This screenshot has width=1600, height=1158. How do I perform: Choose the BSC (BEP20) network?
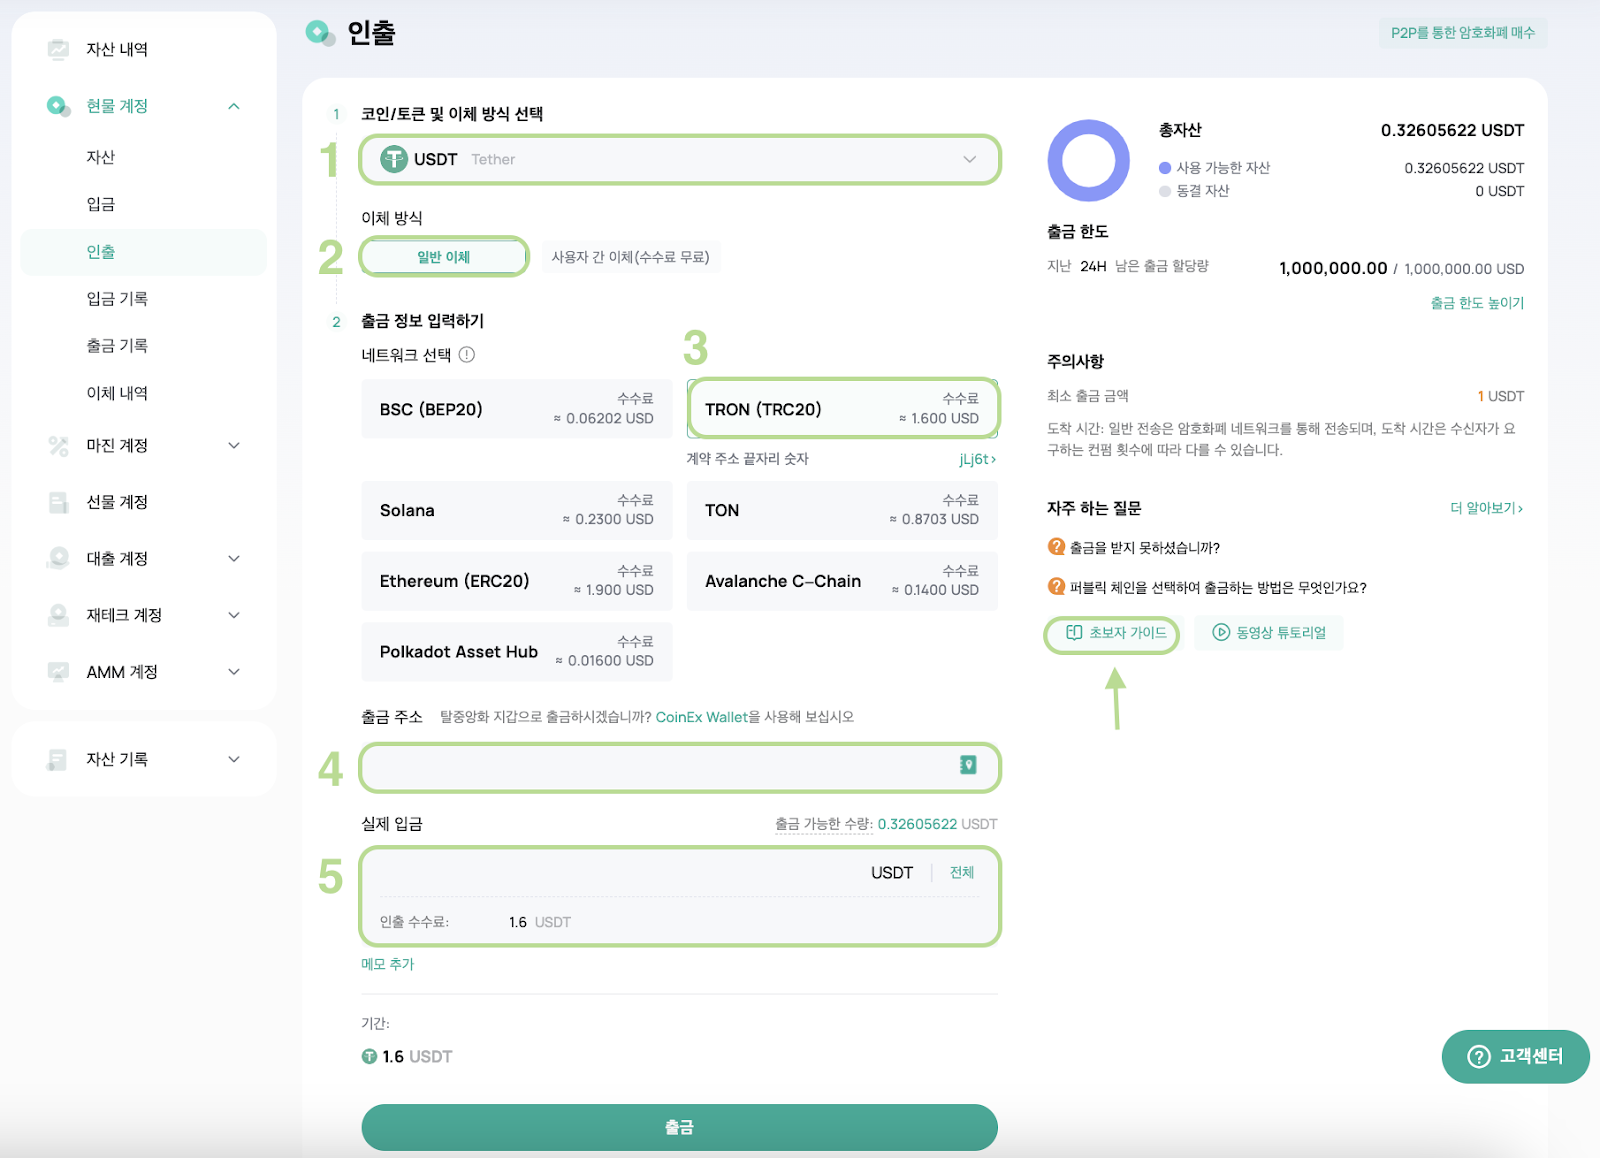click(x=516, y=409)
